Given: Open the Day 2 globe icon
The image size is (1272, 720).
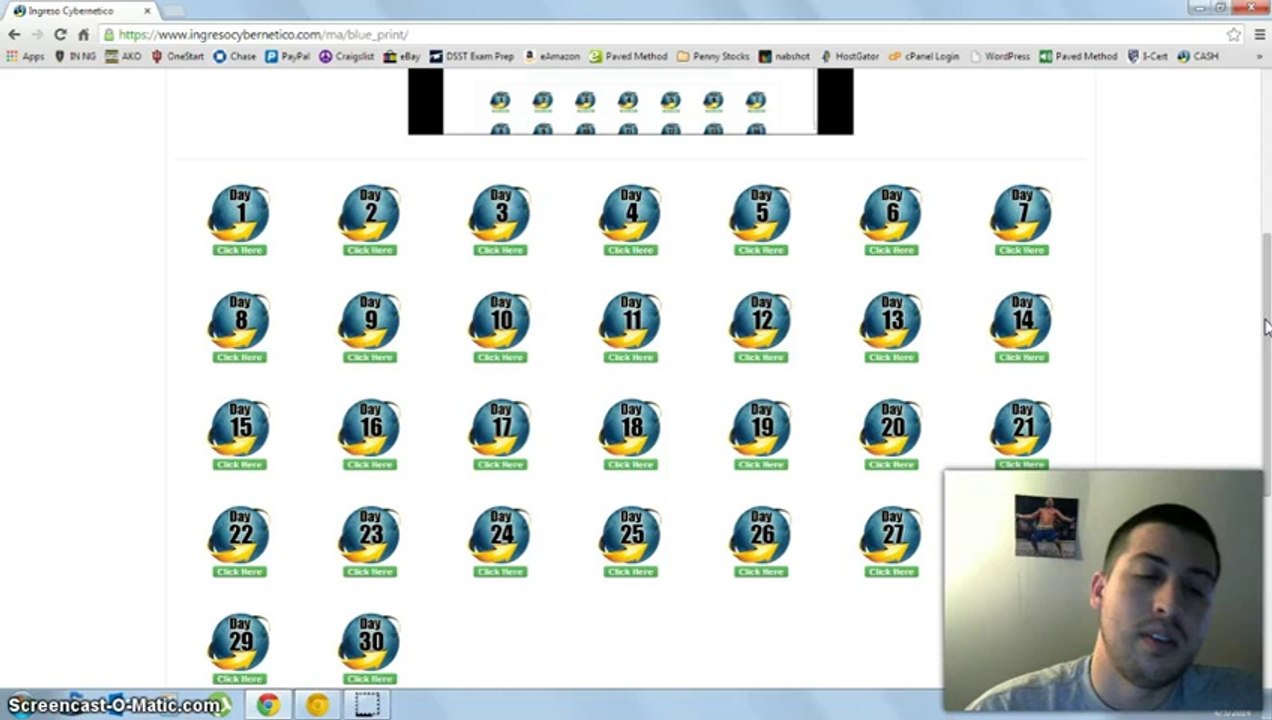Looking at the screenshot, I should 370,213.
